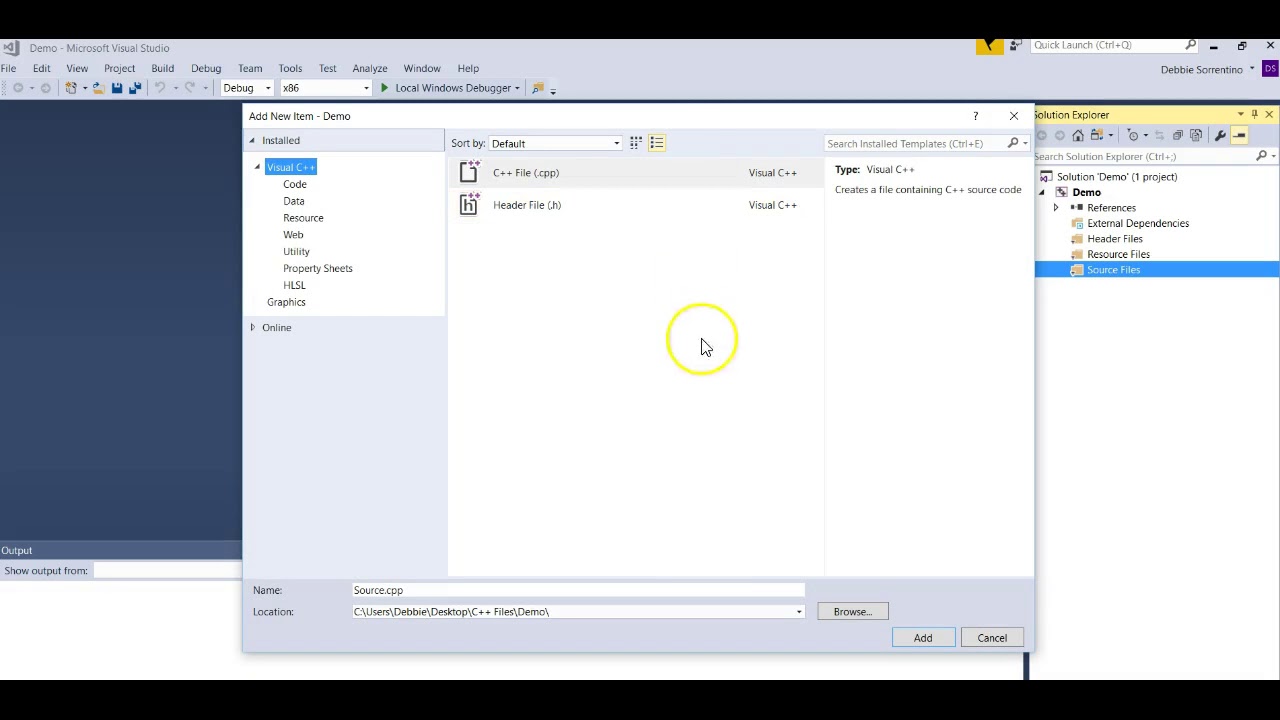Start debugging with the green play icon
1280x720 pixels.
384,88
